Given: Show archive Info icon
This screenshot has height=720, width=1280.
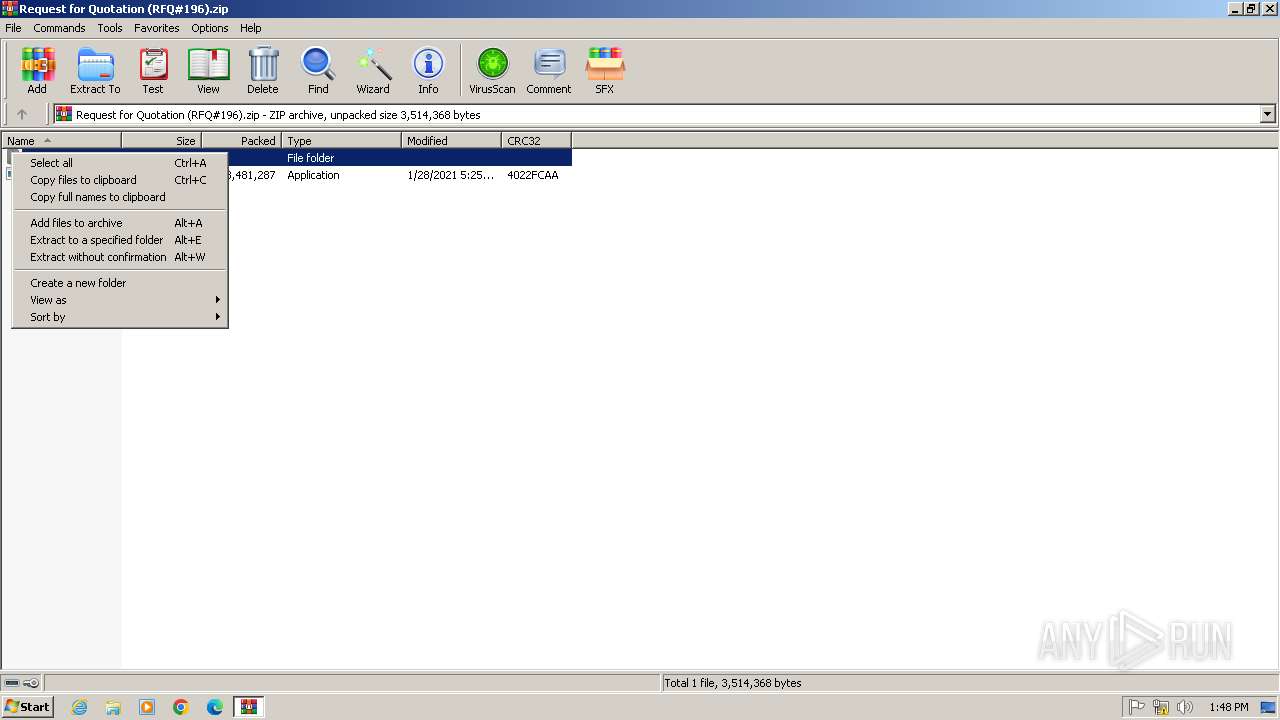Looking at the screenshot, I should point(428,70).
